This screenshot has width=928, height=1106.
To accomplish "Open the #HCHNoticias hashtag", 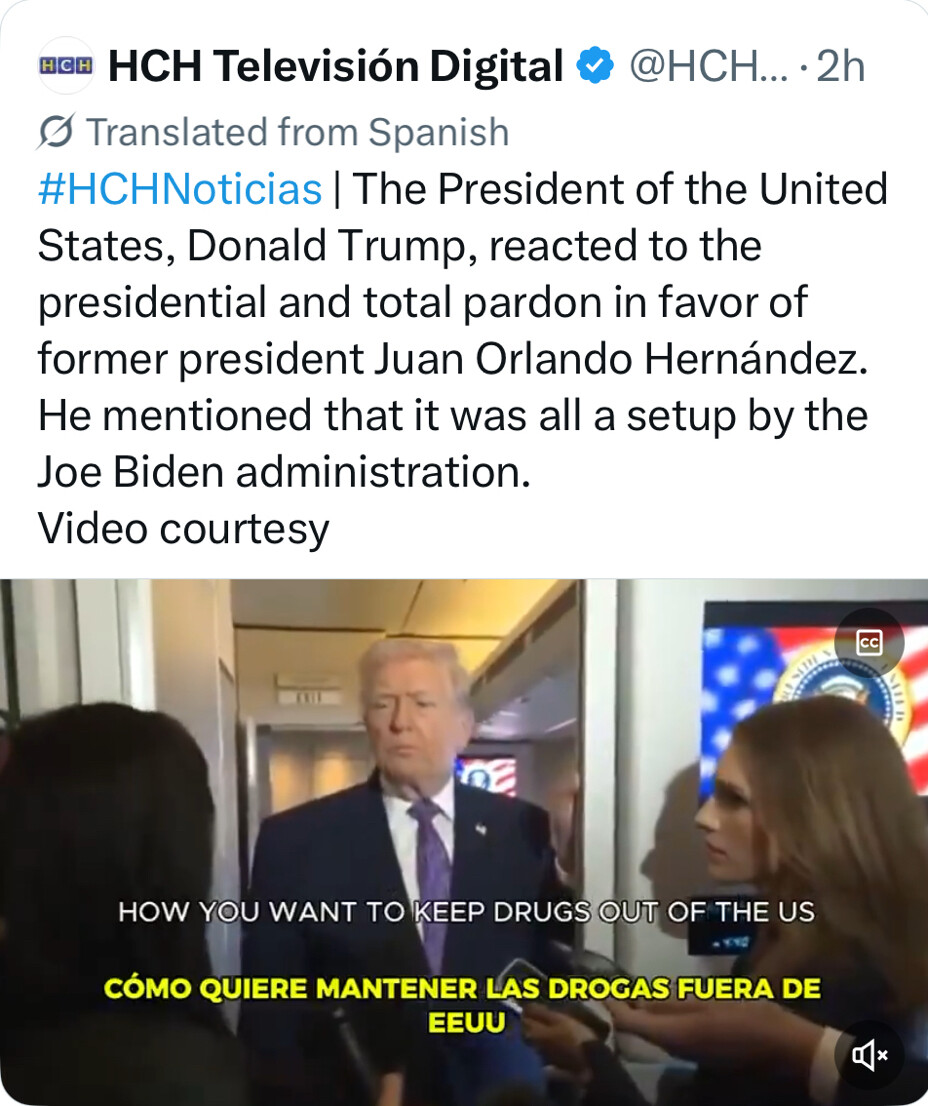I will click(x=180, y=189).
